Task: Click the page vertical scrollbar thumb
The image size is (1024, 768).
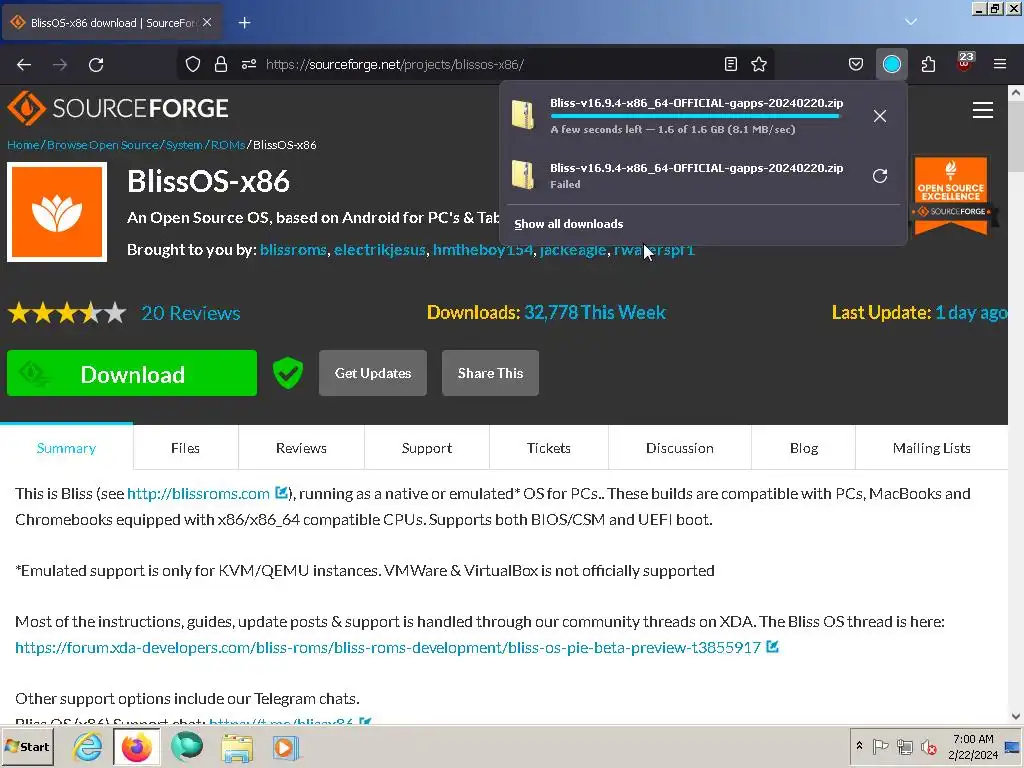Action: tap(1016, 137)
